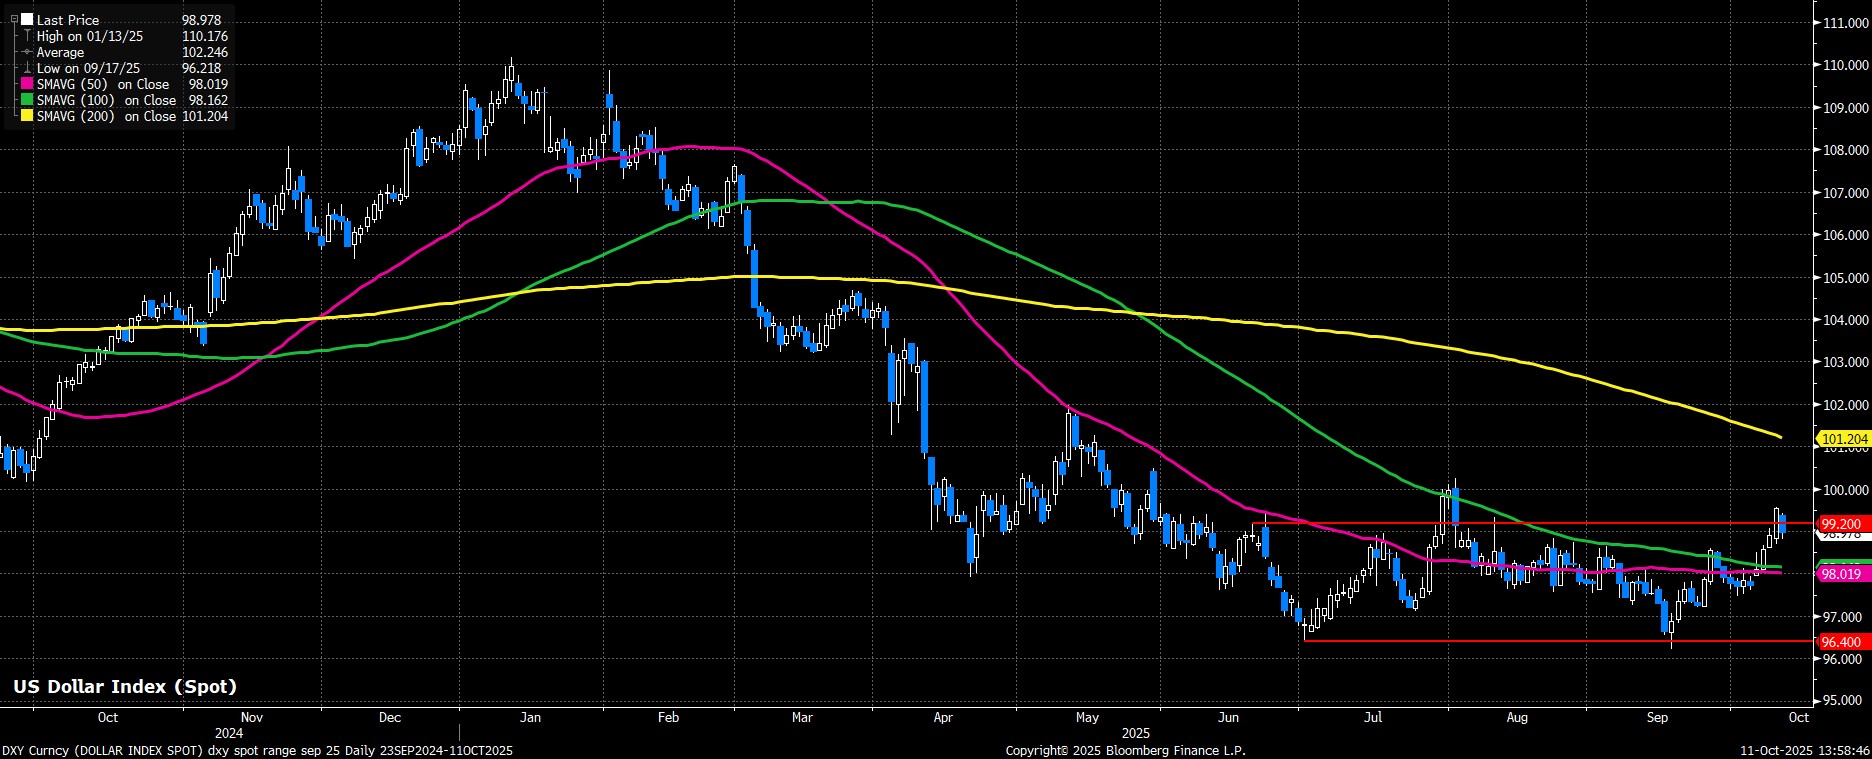Click the 110.000 label on price axis
1872x759 pixels.
(1846, 65)
